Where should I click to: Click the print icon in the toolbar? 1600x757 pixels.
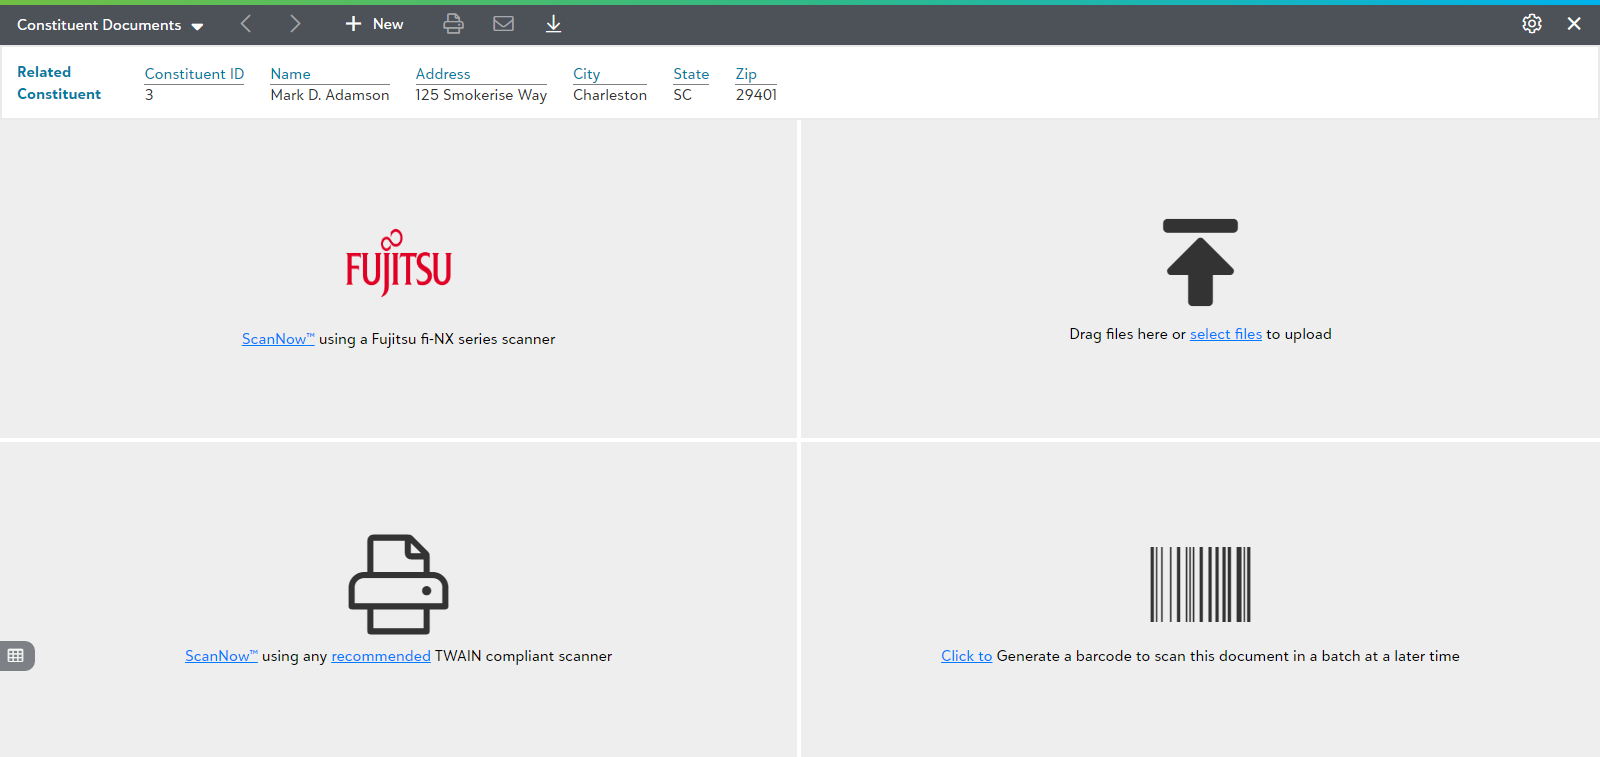453,24
